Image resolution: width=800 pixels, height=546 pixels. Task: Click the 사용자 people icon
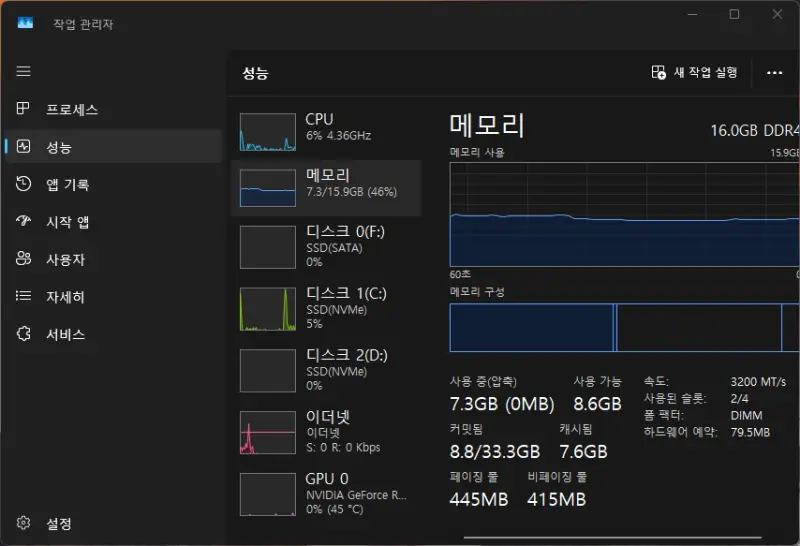tap(23, 258)
